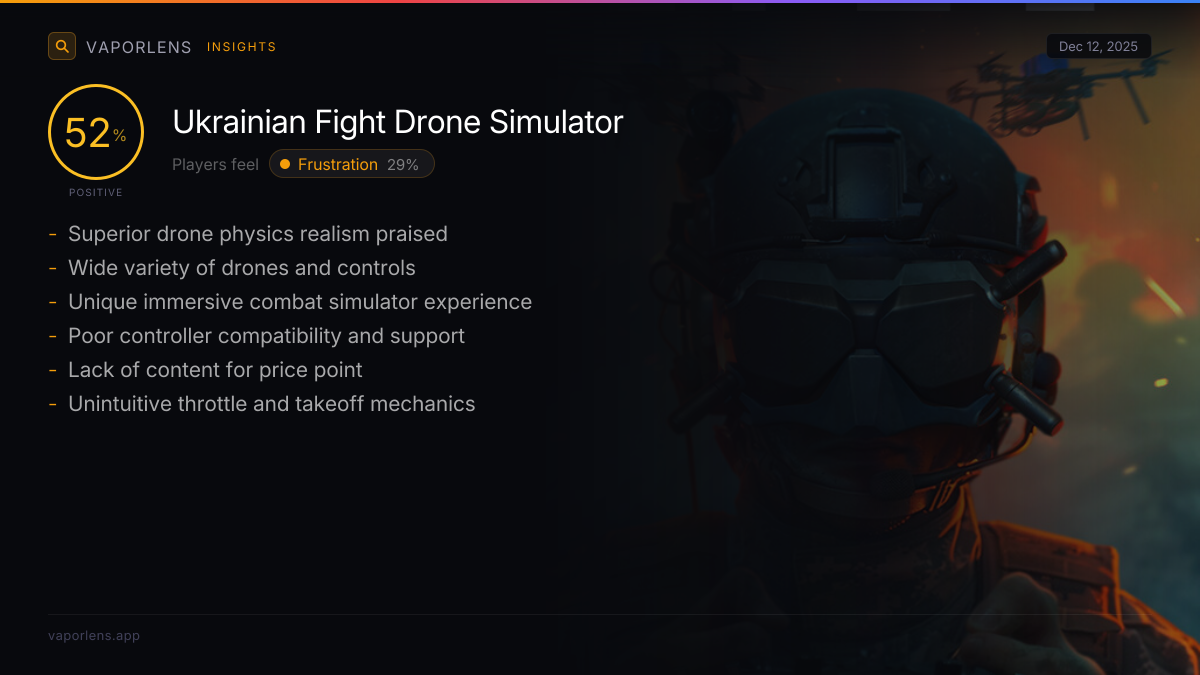1200x675 pixels.
Task: Open the INSIGHTS label
Action: click(x=242, y=47)
